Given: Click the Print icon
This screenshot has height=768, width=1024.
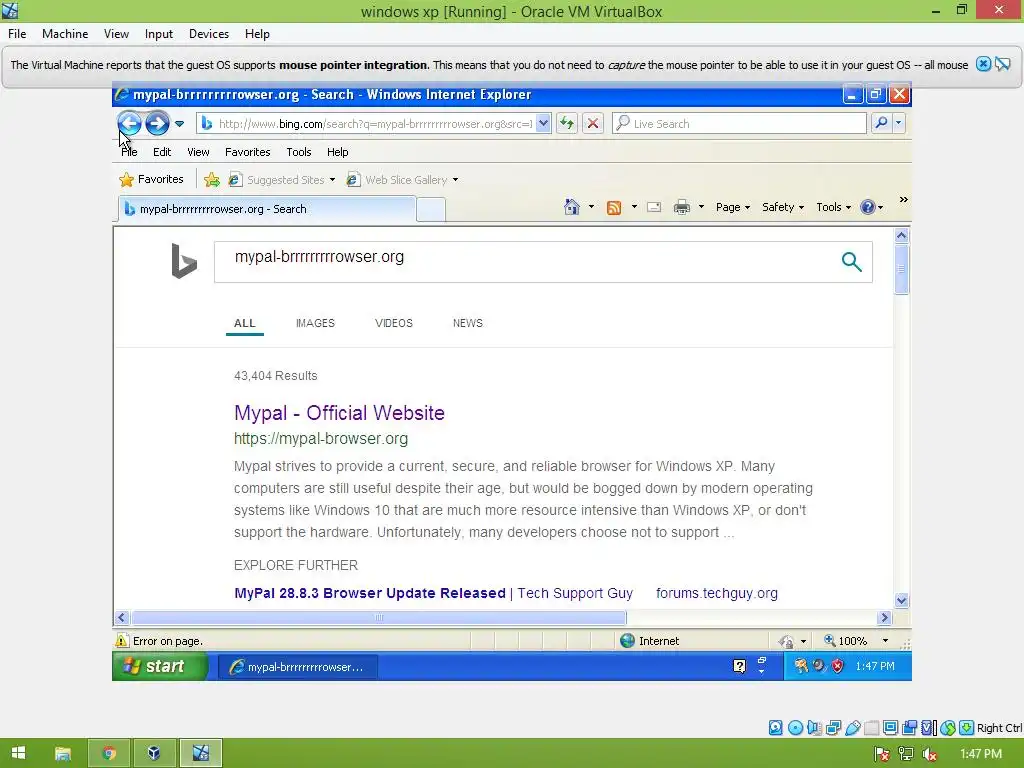Looking at the screenshot, I should 682,207.
